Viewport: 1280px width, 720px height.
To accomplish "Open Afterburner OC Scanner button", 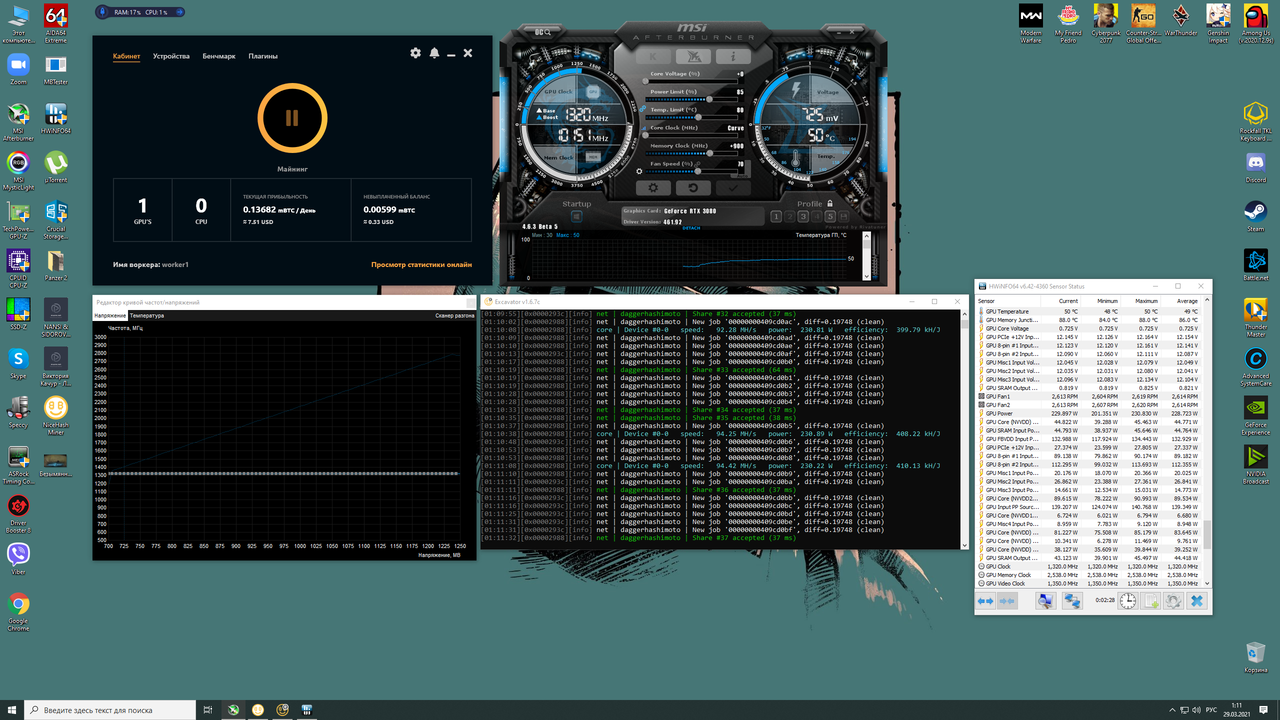I will point(542,33).
